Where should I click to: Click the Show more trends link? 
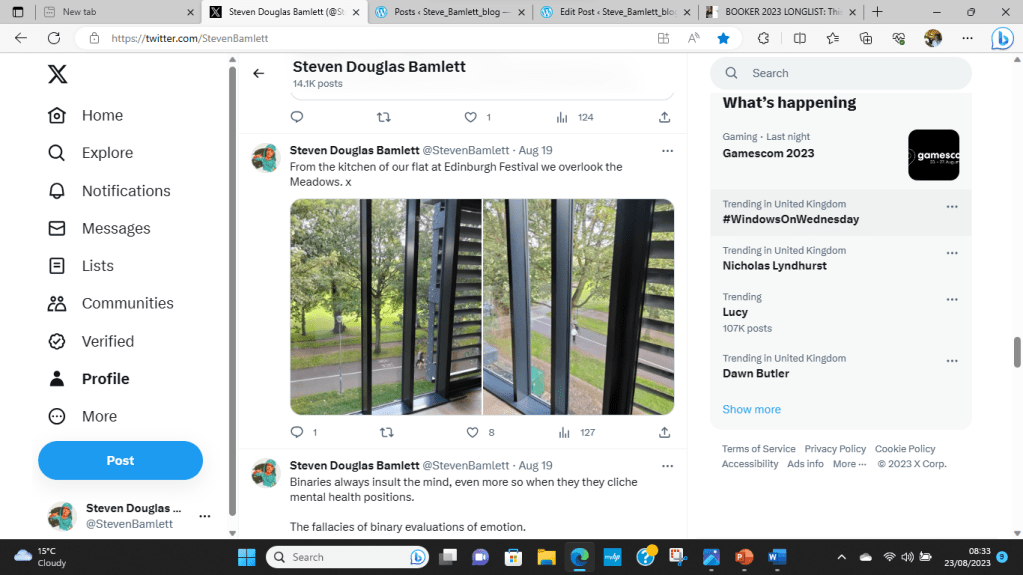tap(751, 409)
